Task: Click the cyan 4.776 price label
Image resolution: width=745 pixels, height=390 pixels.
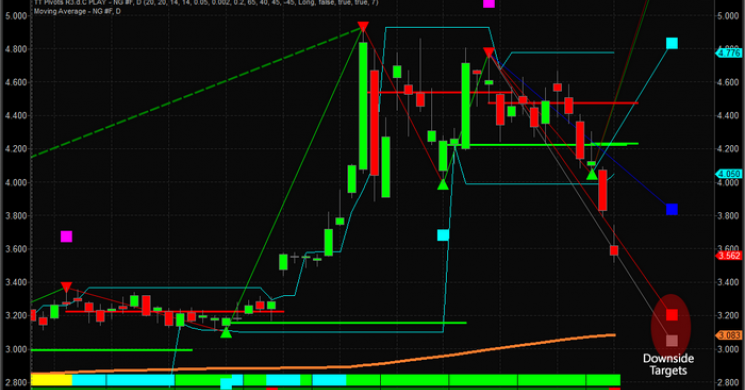Action: pyautogui.click(x=728, y=53)
